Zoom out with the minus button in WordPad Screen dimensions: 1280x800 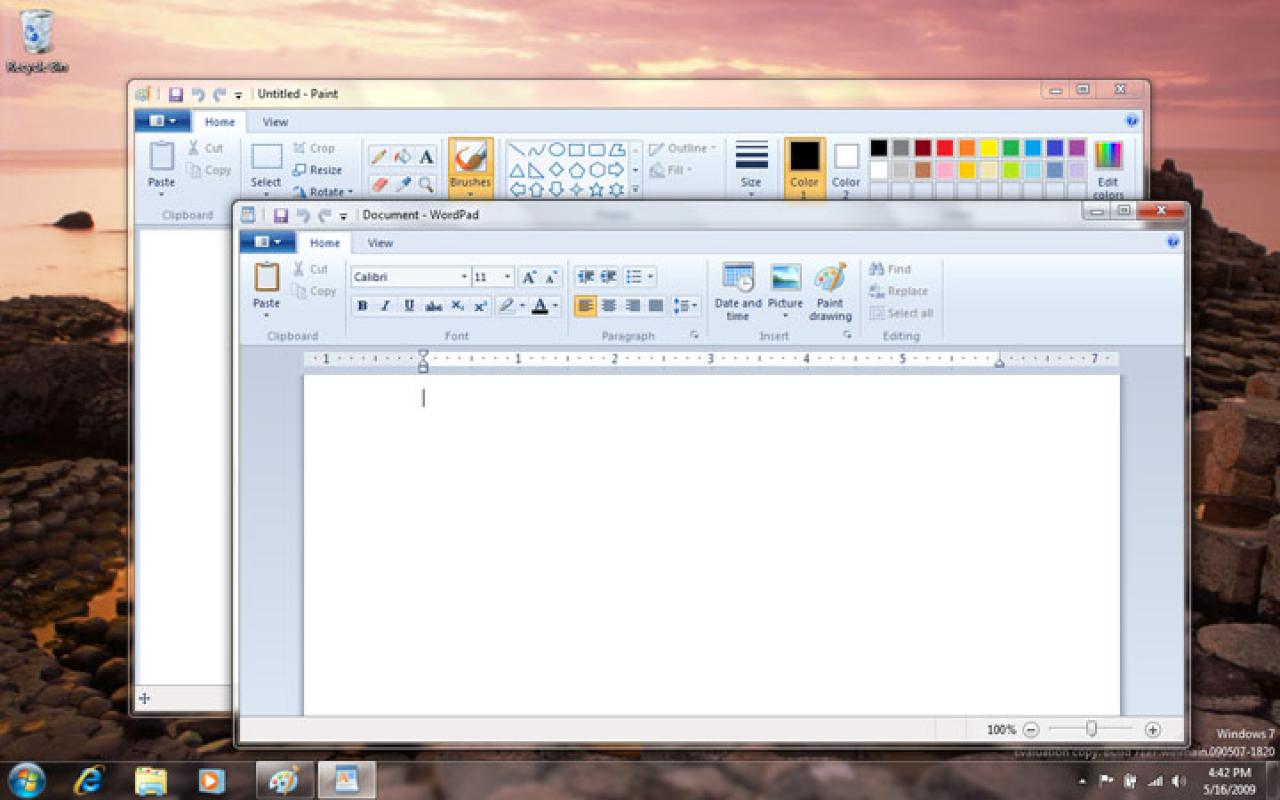1031,730
